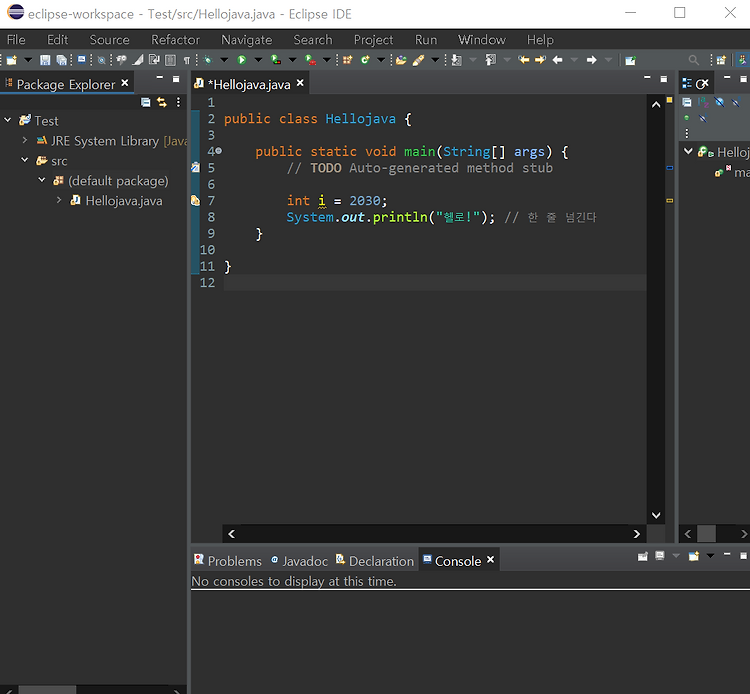Open the Refactor menu

[175, 40]
